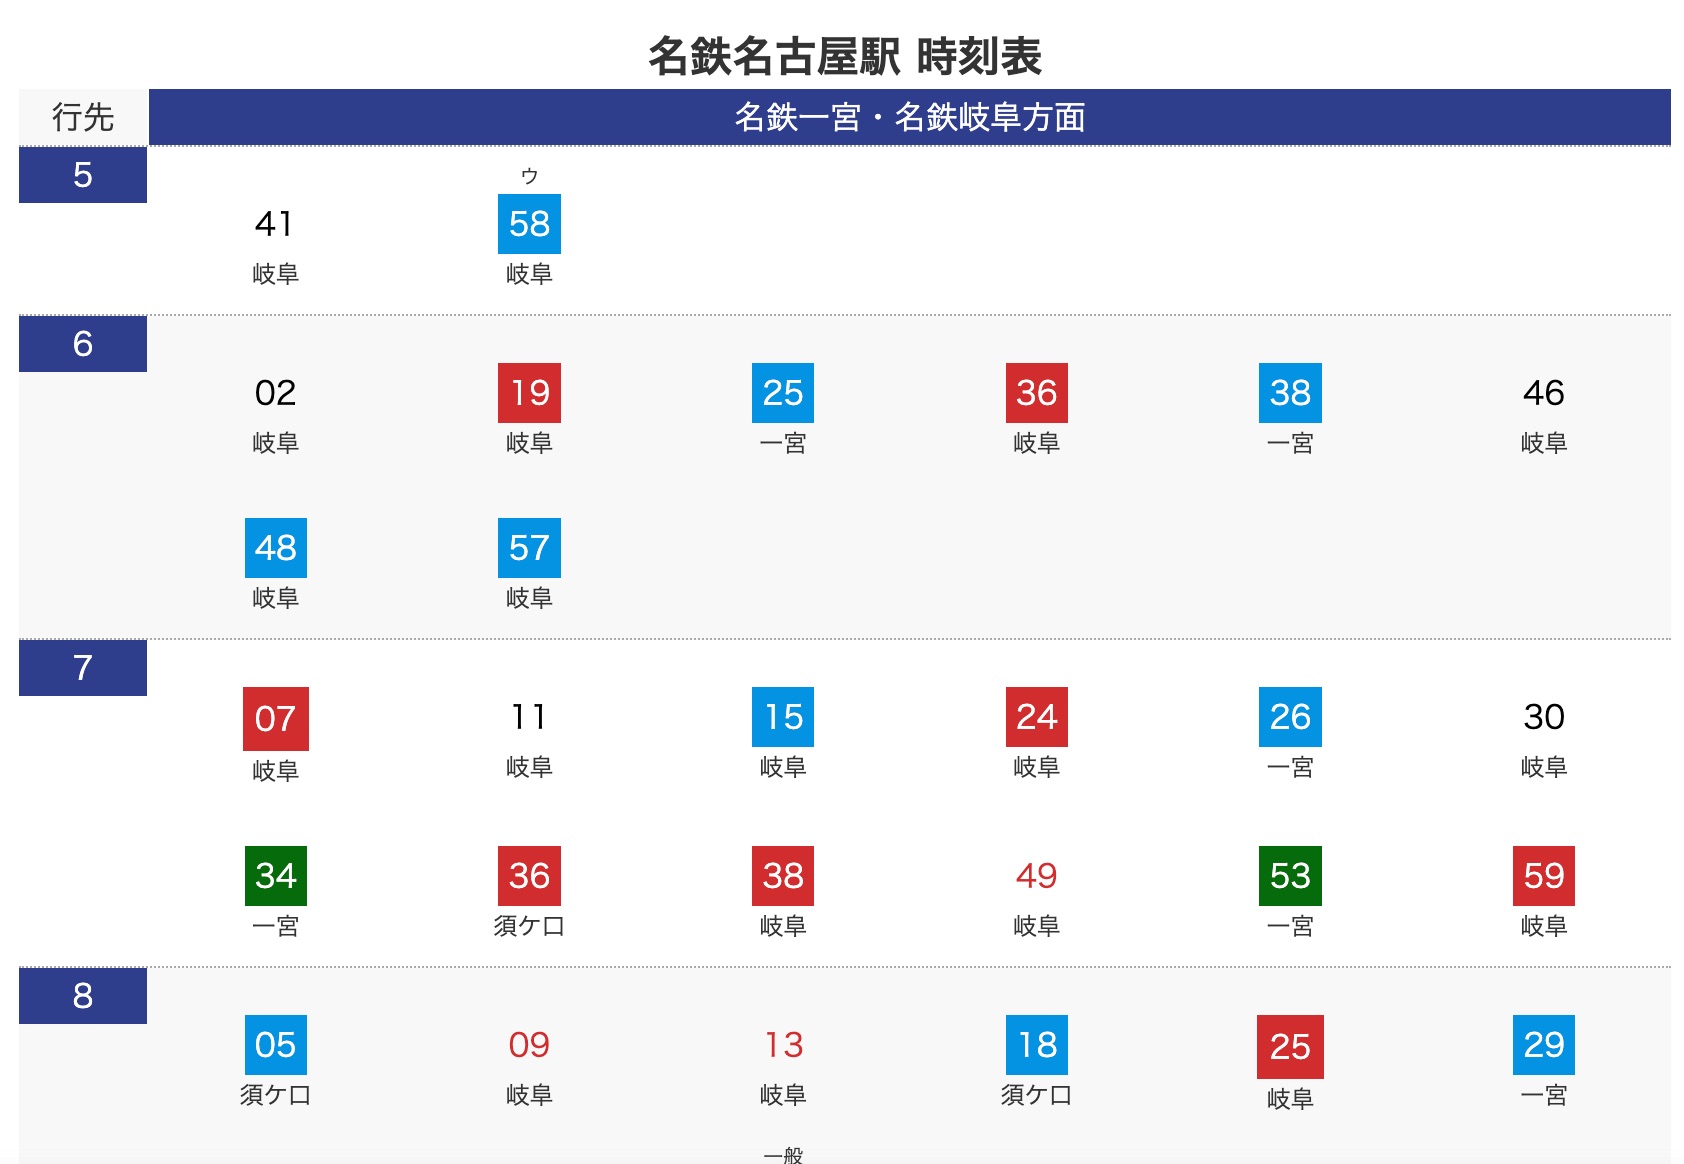This screenshot has height=1164, width=1684.
Task: Open the red 59 departure in hour 7
Action: (1544, 876)
